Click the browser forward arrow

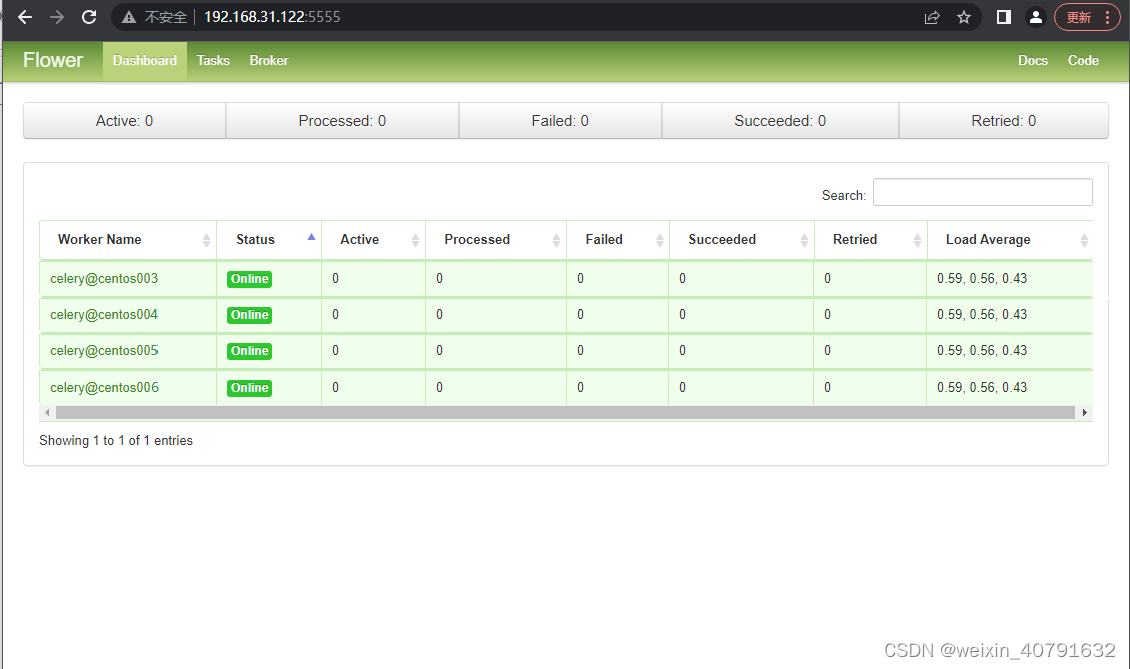click(57, 17)
